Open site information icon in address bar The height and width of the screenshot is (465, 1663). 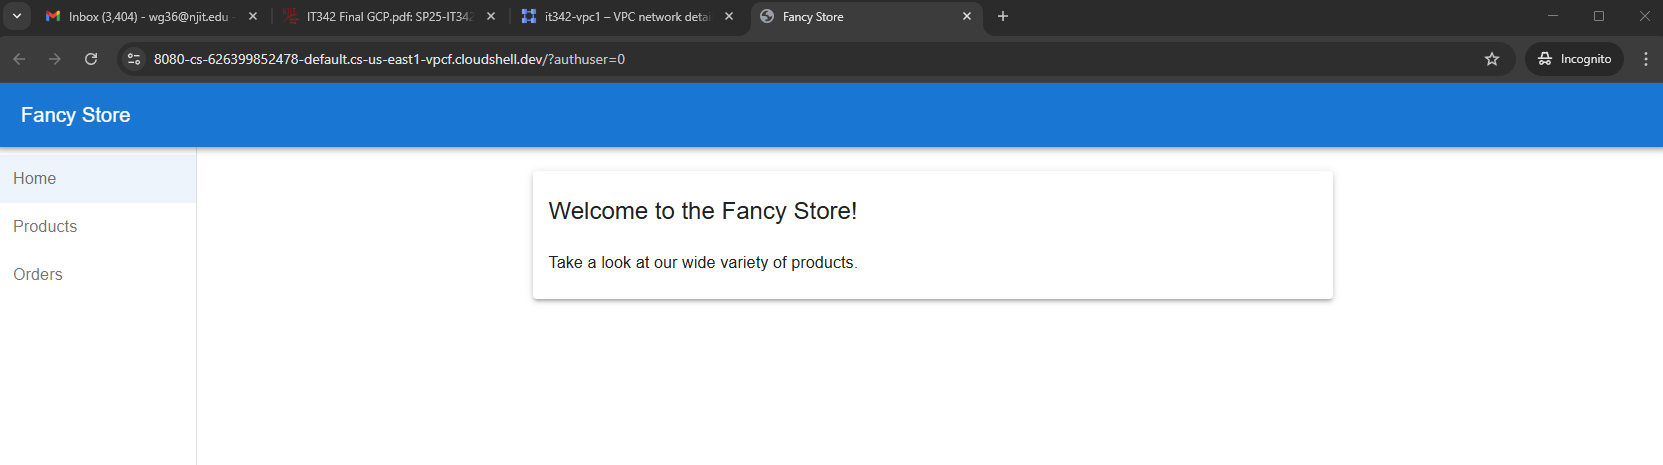click(134, 59)
